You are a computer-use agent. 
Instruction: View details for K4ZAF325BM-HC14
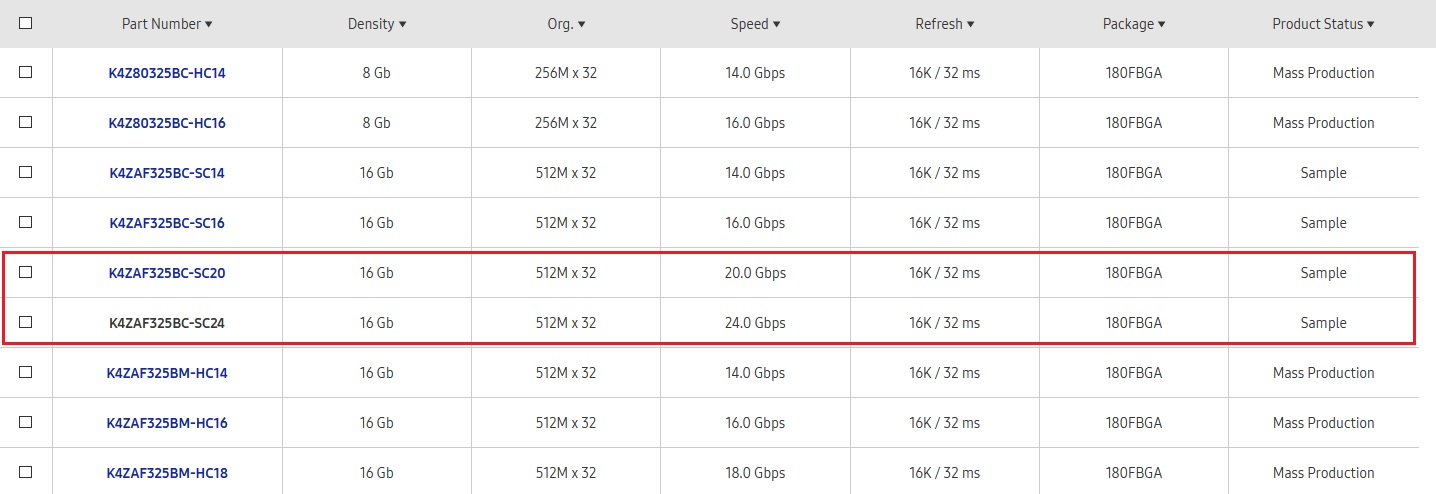tap(167, 373)
